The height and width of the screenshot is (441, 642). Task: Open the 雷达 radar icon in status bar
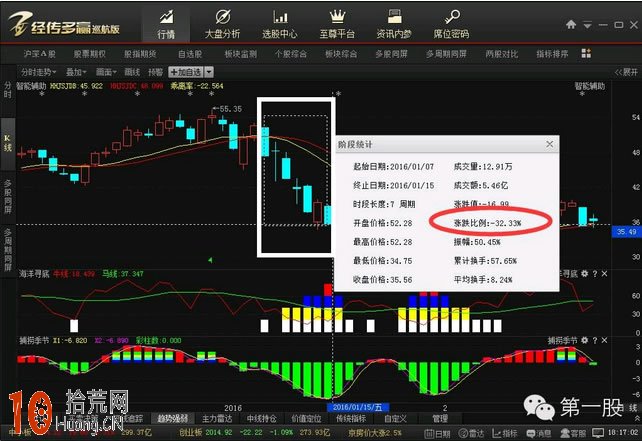[x=471, y=433]
